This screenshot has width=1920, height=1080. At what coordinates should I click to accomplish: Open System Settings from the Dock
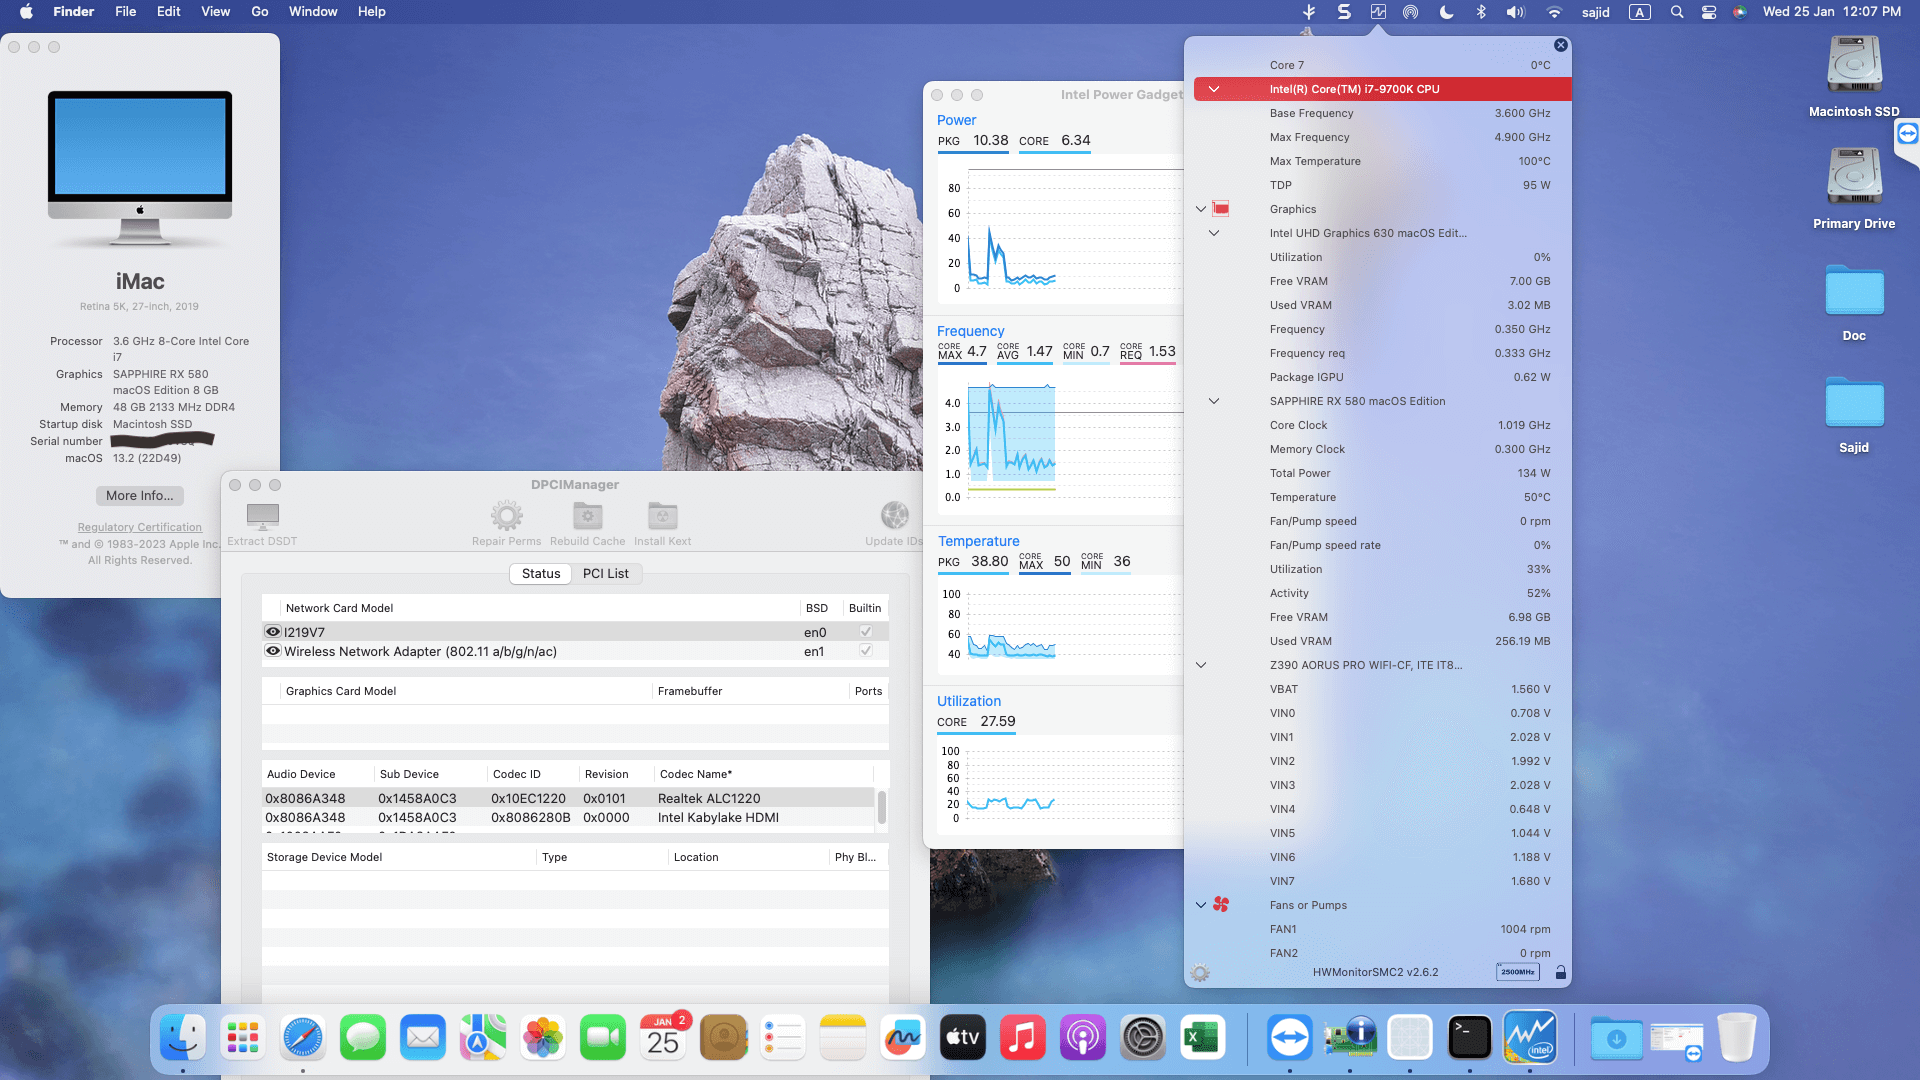(x=1142, y=1038)
